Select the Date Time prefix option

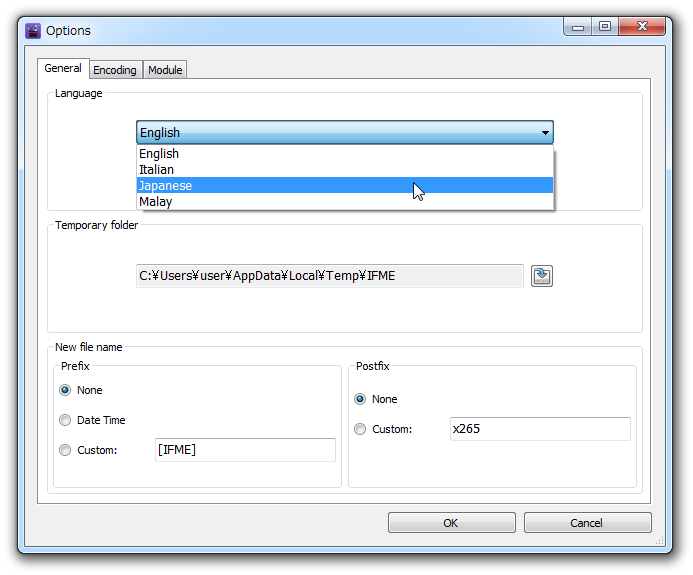65,420
